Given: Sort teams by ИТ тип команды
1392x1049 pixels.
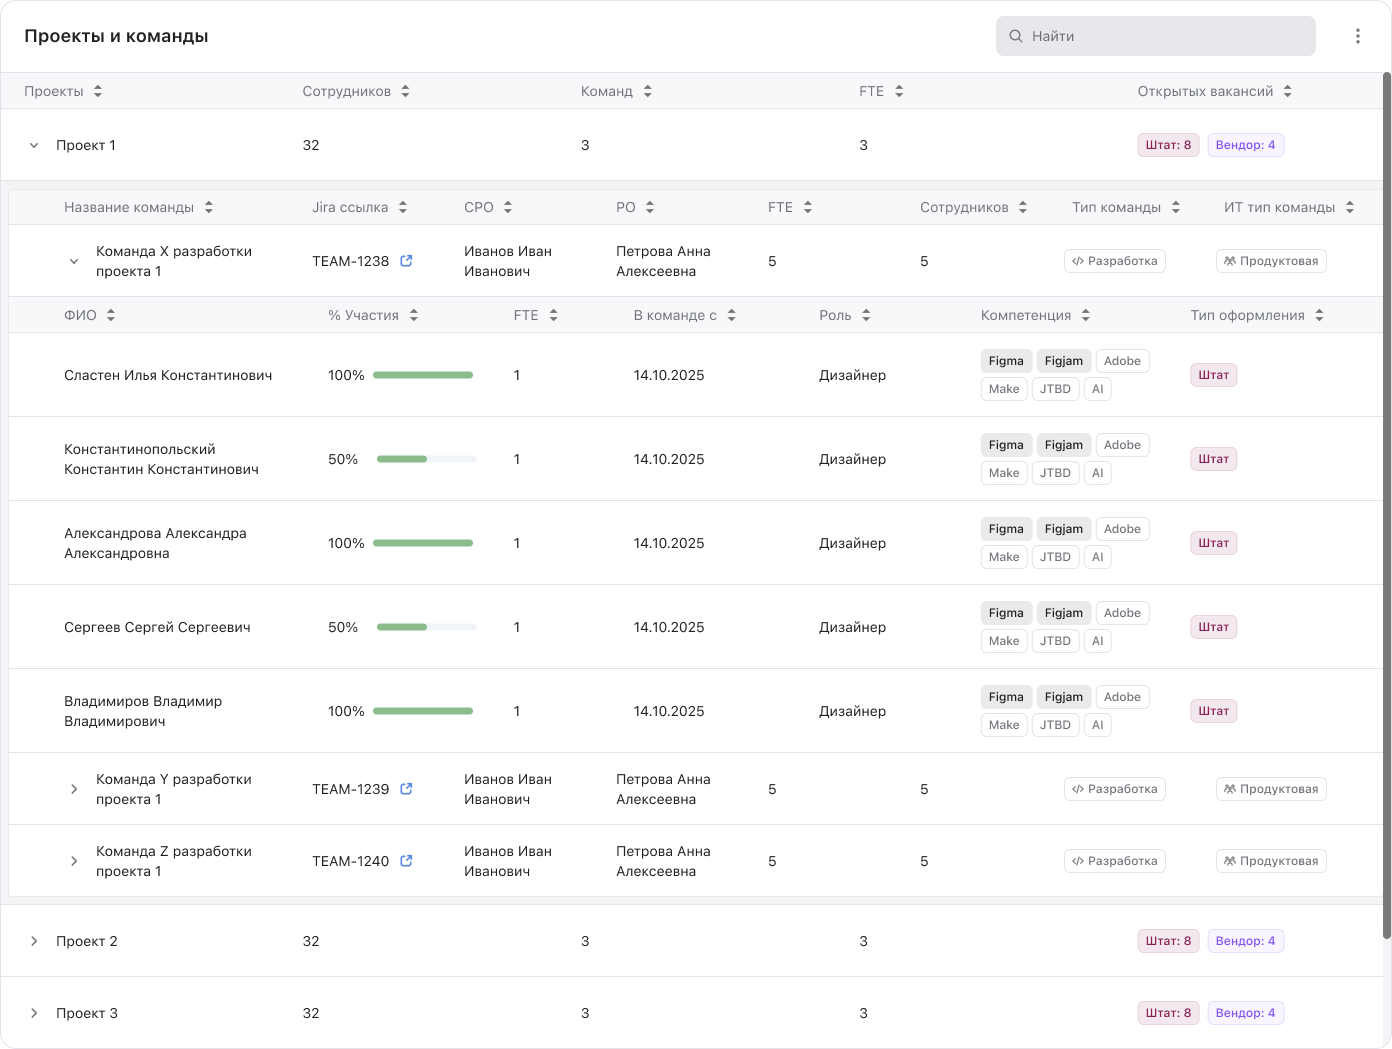Looking at the screenshot, I should tap(1349, 207).
